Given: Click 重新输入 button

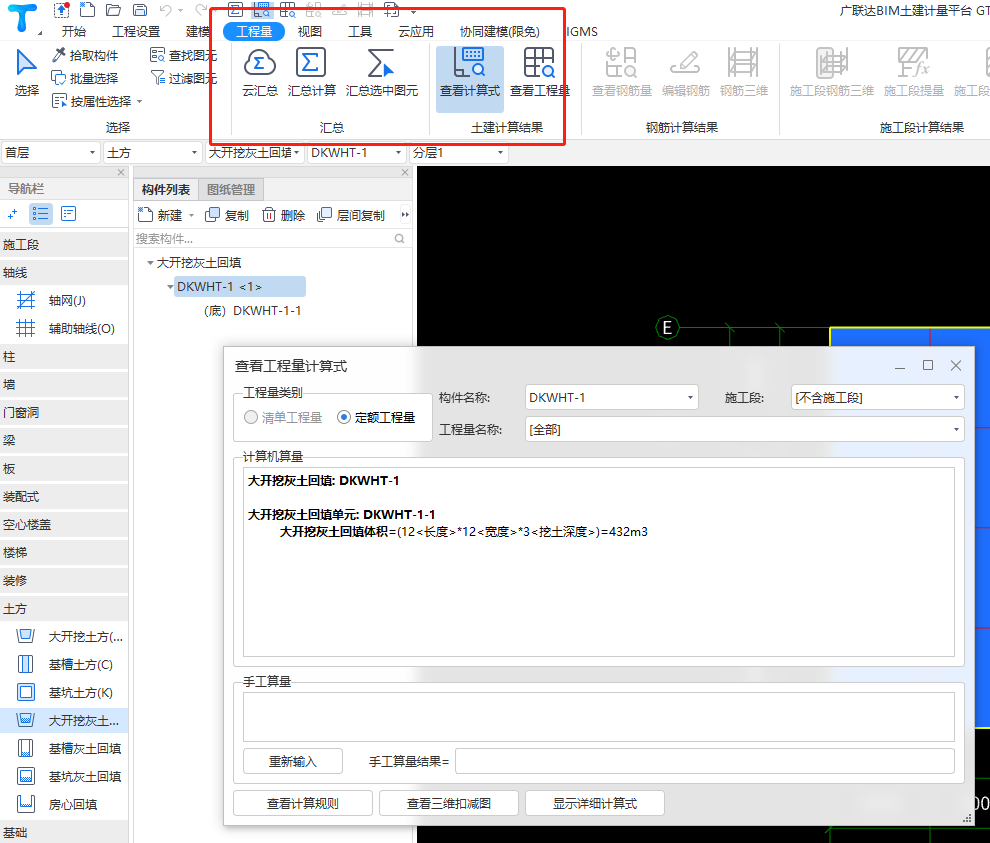Looking at the screenshot, I should pyautogui.click(x=293, y=762).
